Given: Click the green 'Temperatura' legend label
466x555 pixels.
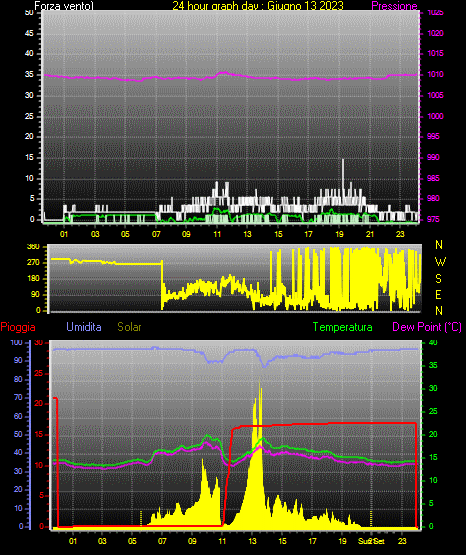Looking at the screenshot, I should click(343, 327).
